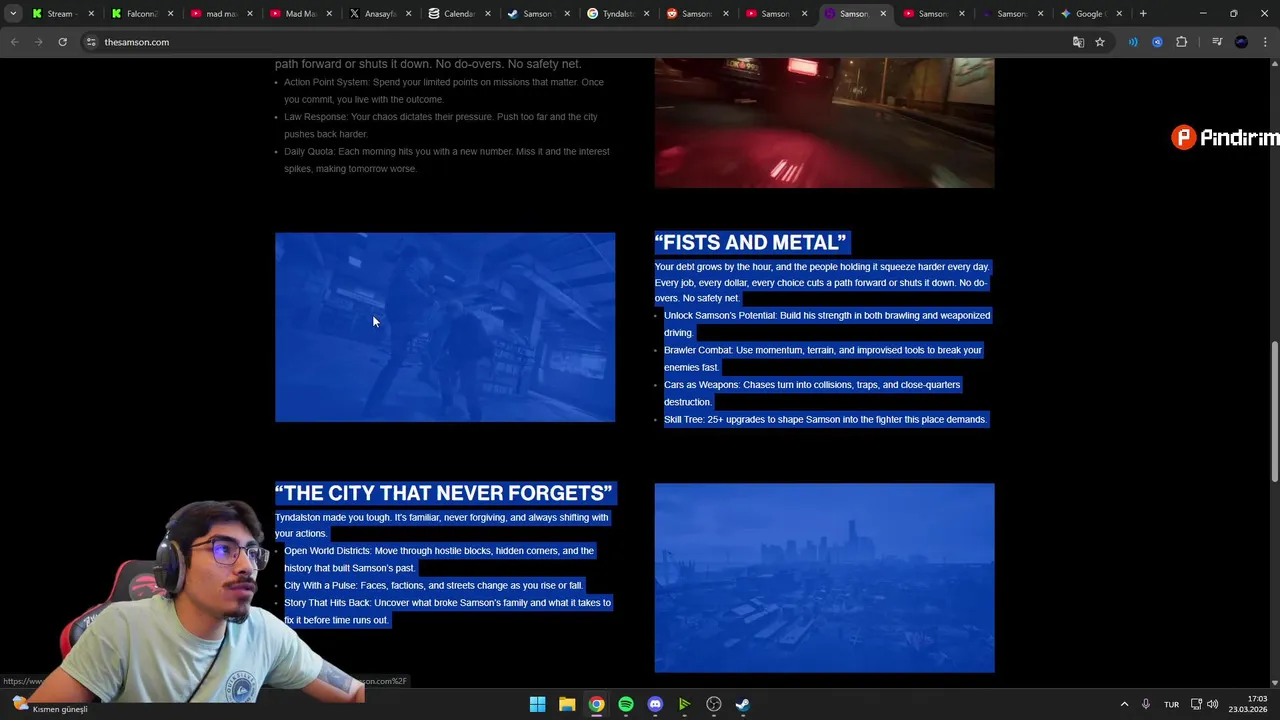
Task: Open Spotify from the taskbar
Action: pos(626,704)
